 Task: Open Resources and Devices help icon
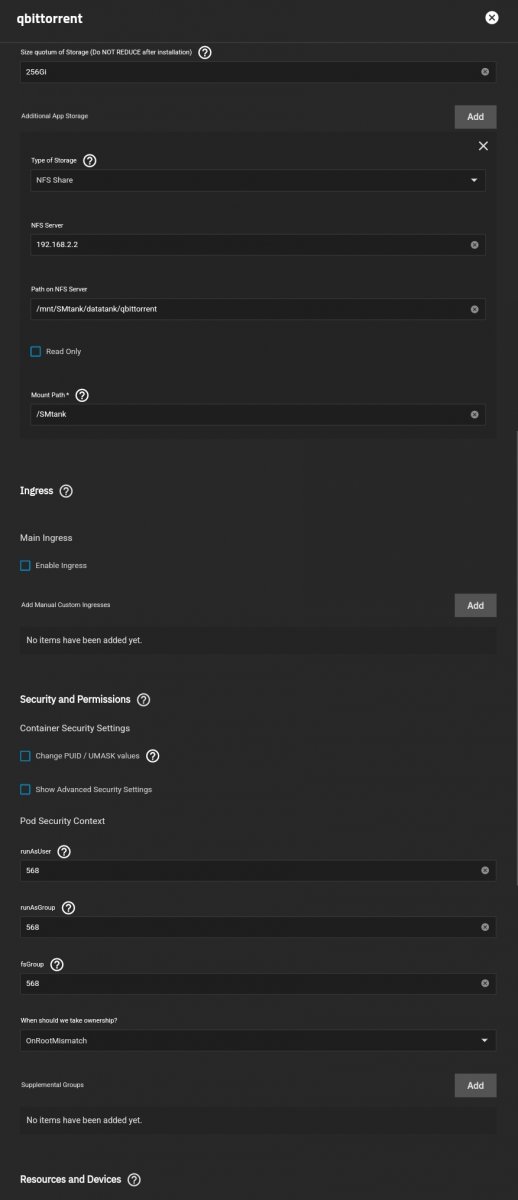[x=134, y=1180]
